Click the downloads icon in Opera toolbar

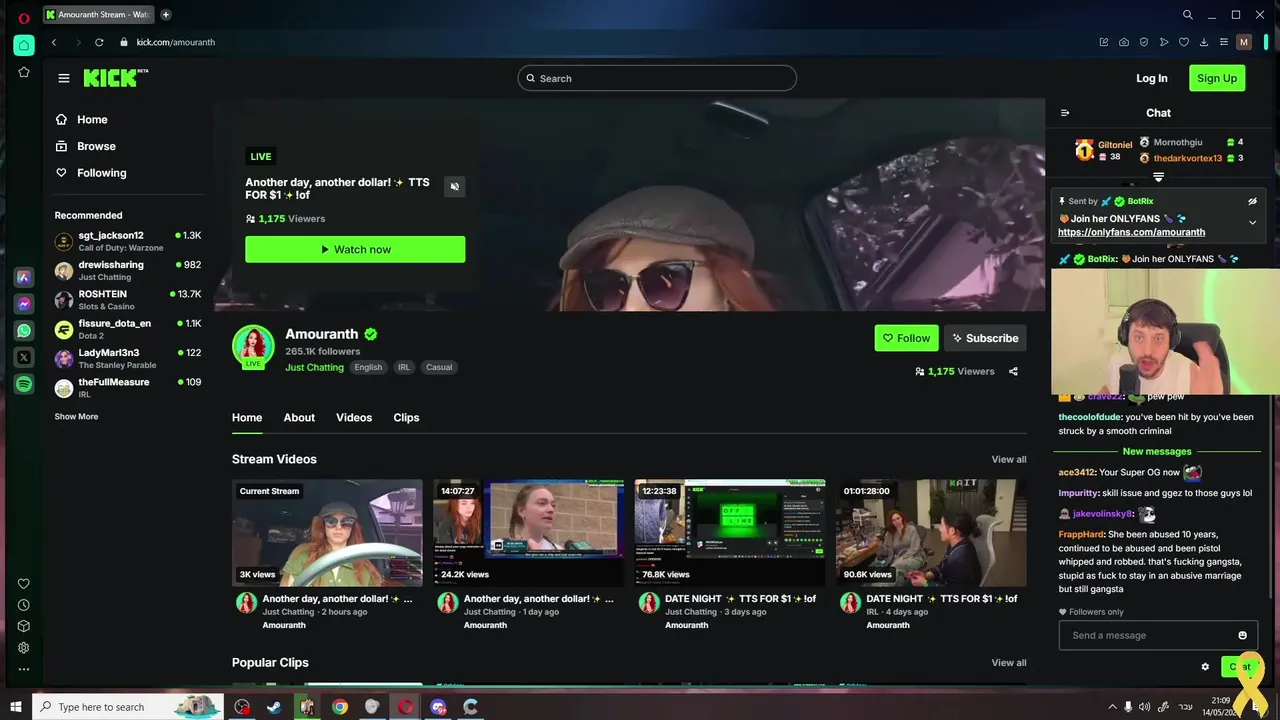pyautogui.click(x=1204, y=42)
